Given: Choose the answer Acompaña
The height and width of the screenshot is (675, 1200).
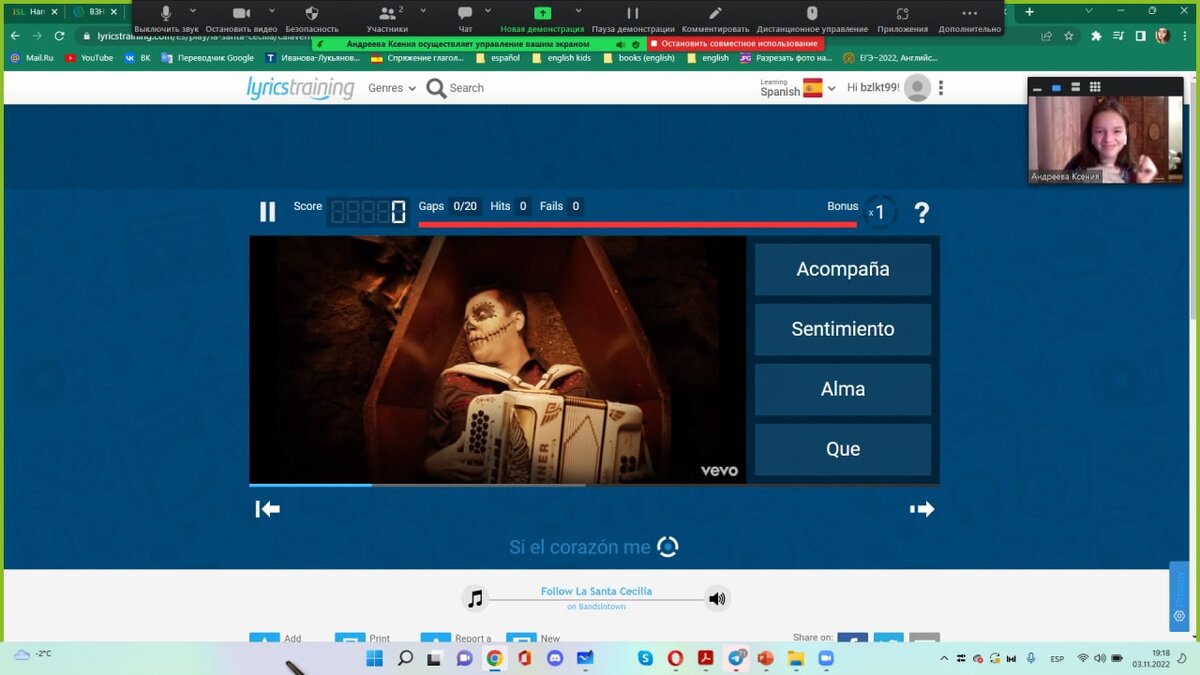Looking at the screenshot, I should coord(843,269).
